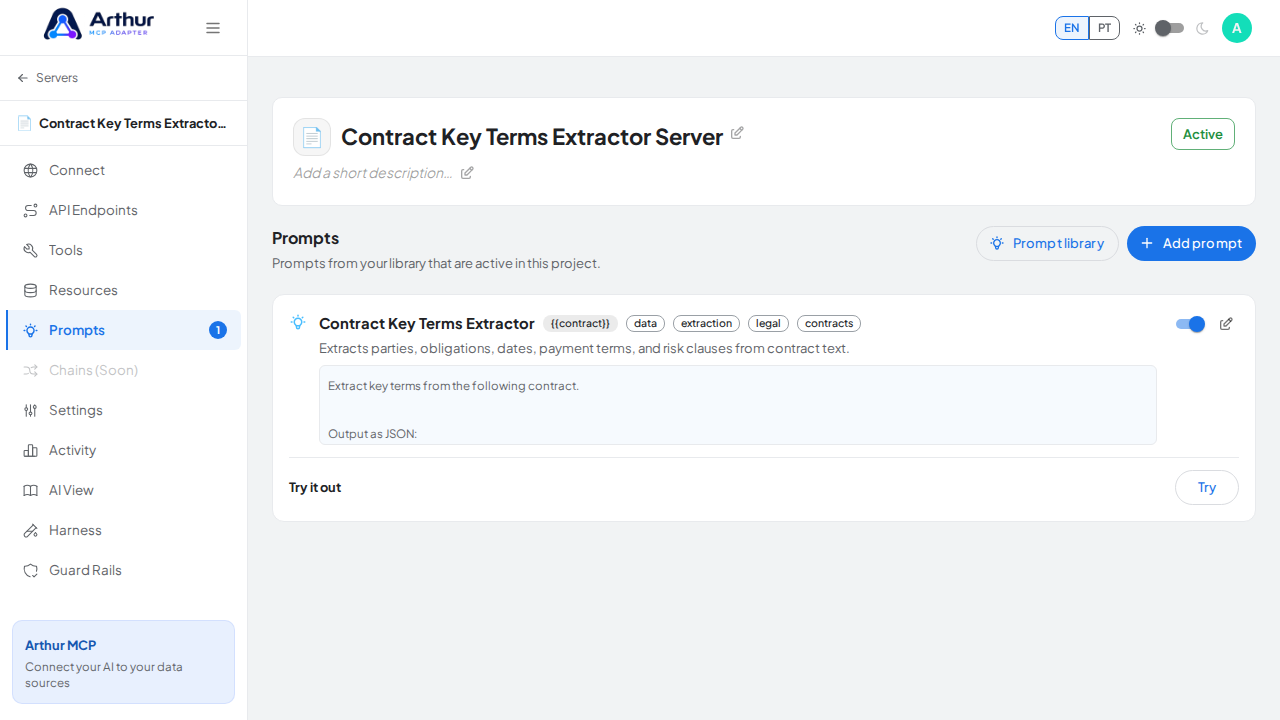Viewport: 1280px width, 720px height.
Task: Click the server document icon tile
Action: pos(312,137)
